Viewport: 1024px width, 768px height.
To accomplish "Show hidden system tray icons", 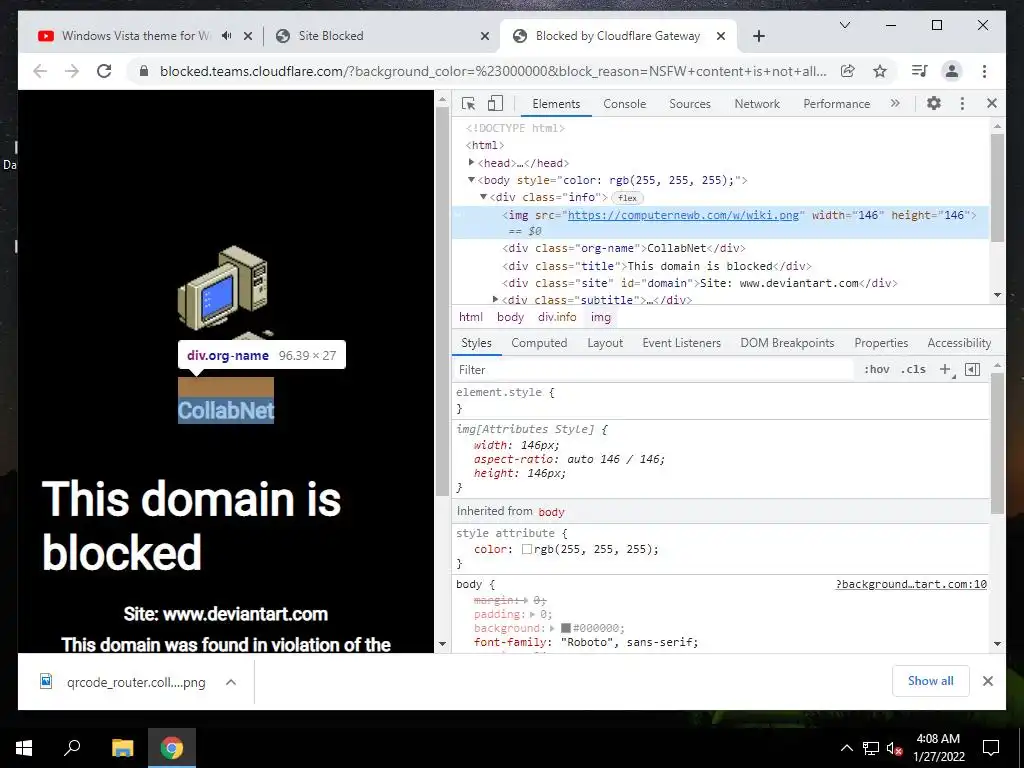I will (x=846, y=748).
